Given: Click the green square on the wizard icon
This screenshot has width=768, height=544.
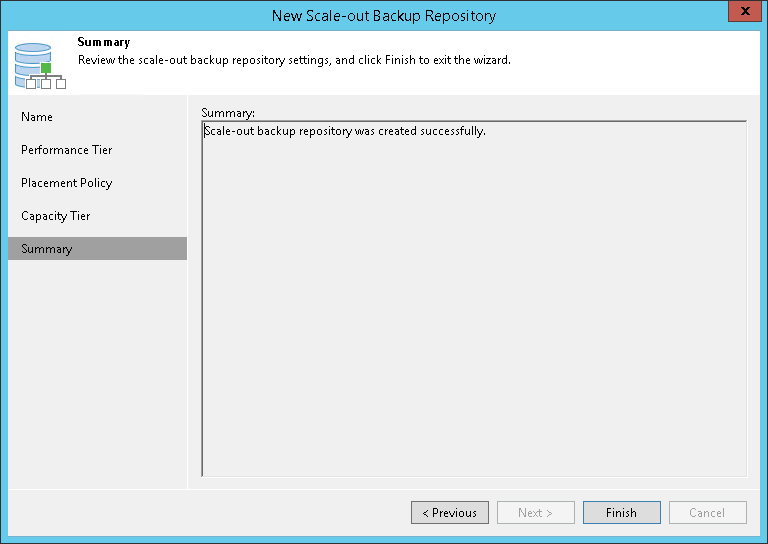Looking at the screenshot, I should coord(48,68).
